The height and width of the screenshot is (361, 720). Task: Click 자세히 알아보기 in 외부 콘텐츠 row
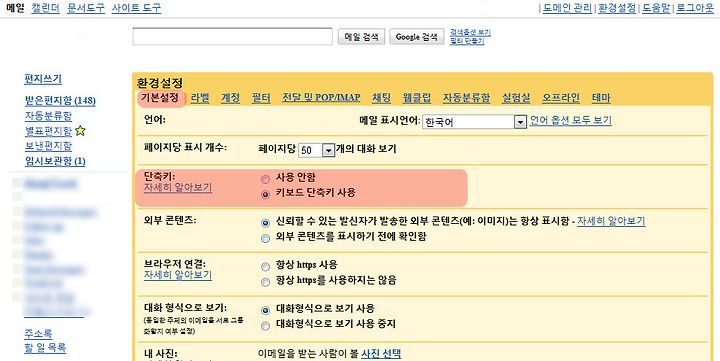[611, 221]
